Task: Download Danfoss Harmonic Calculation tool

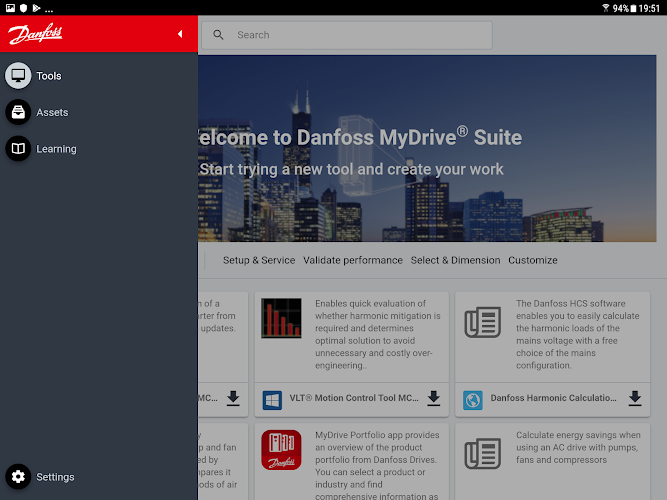Action: tap(635, 398)
